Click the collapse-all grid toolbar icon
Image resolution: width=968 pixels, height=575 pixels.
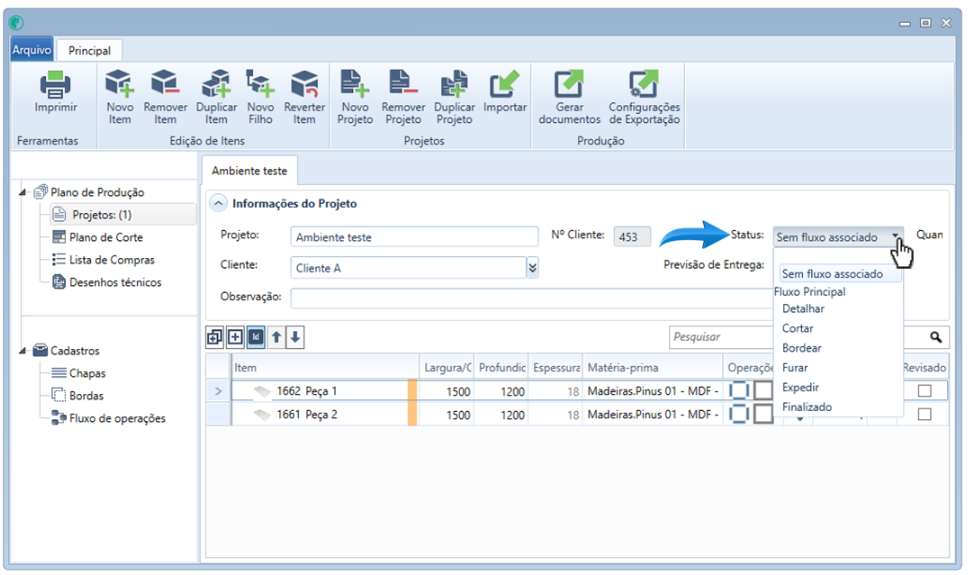(x=215, y=337)
